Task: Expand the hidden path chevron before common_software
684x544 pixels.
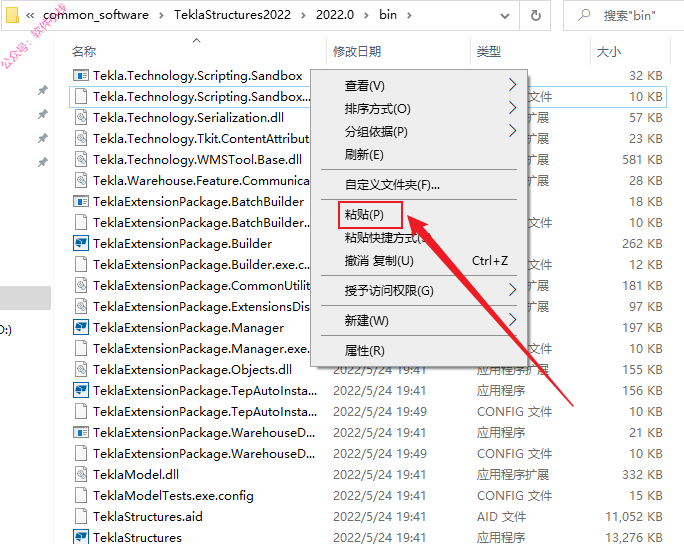Action: pos(30,15)
